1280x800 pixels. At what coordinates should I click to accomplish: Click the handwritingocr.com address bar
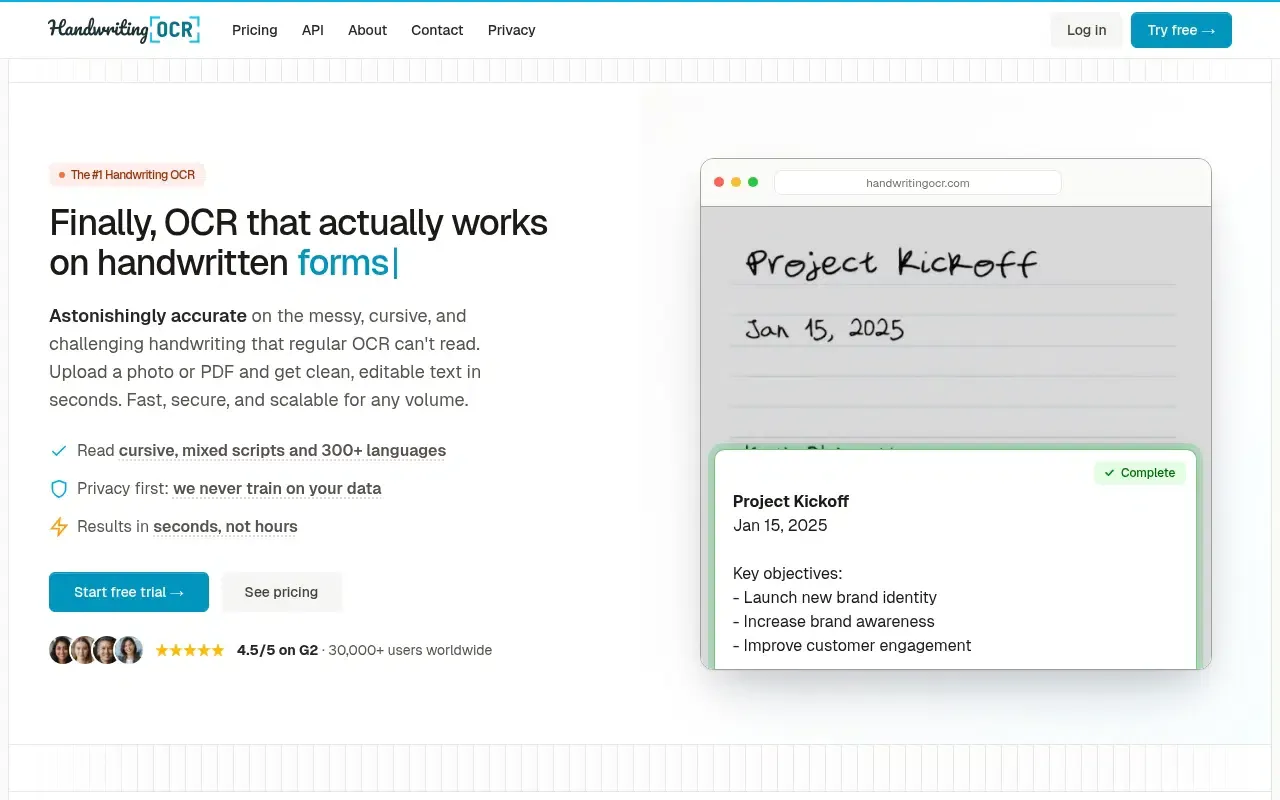[x=918, y=183]
